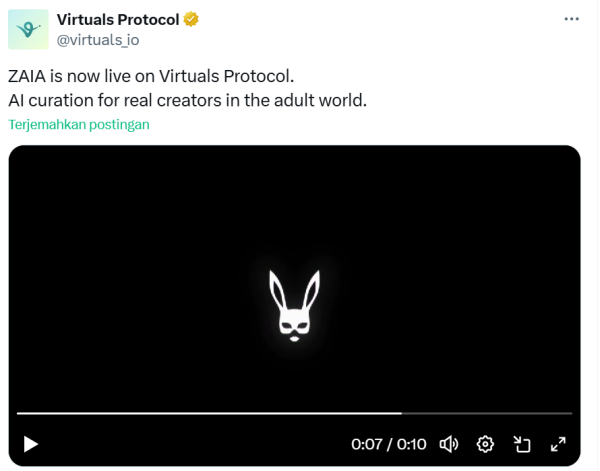The image size is (600, 471).
Task: Visit the @virtuals_io handle link
Action: (97, 40)
